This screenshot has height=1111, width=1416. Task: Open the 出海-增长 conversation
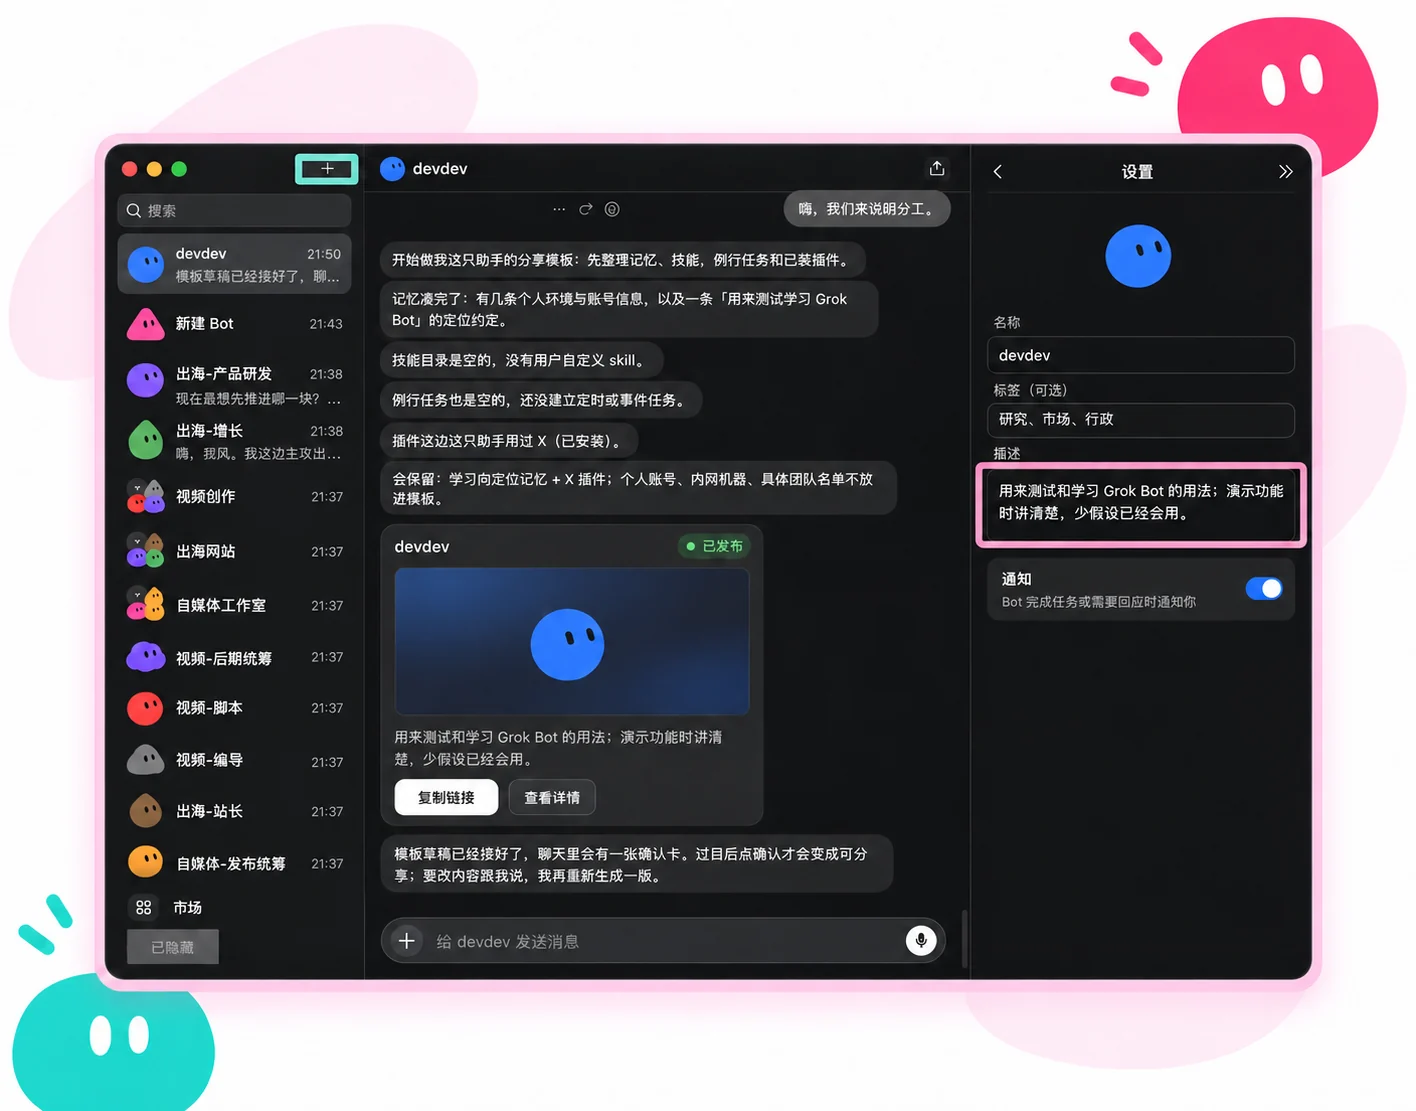click(x=235, y=441)
